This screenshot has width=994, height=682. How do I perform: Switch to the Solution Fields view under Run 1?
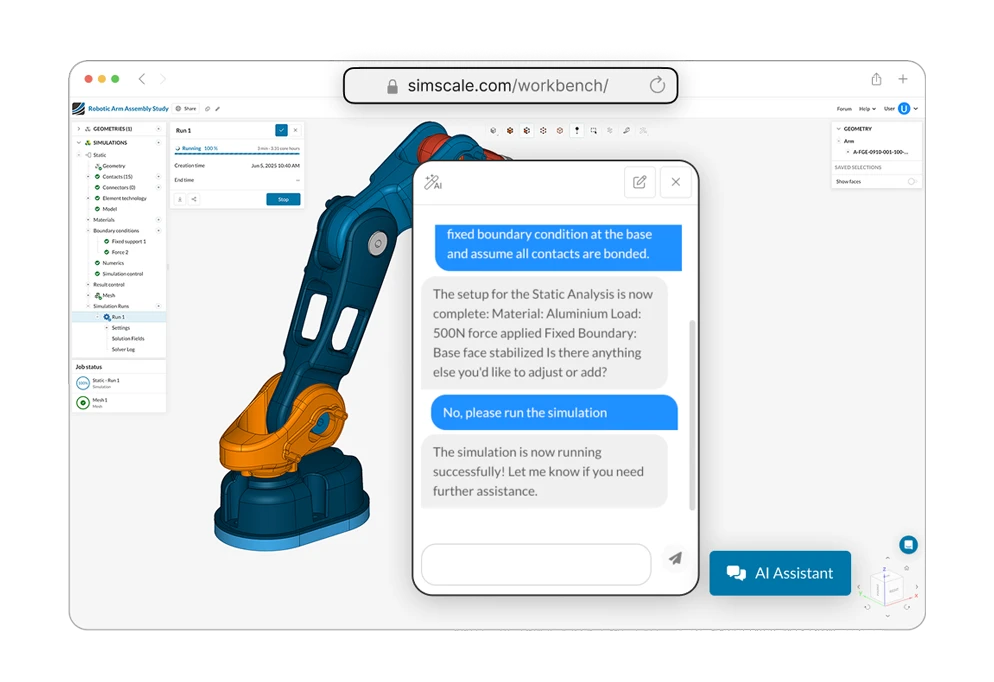pos(127,337)
